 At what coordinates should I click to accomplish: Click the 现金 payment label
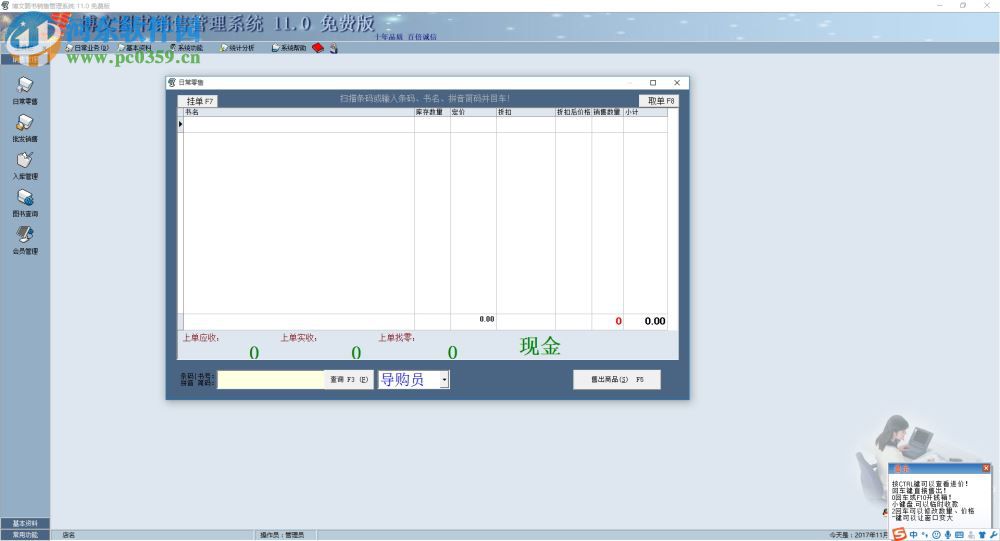(x=540, y=346)
